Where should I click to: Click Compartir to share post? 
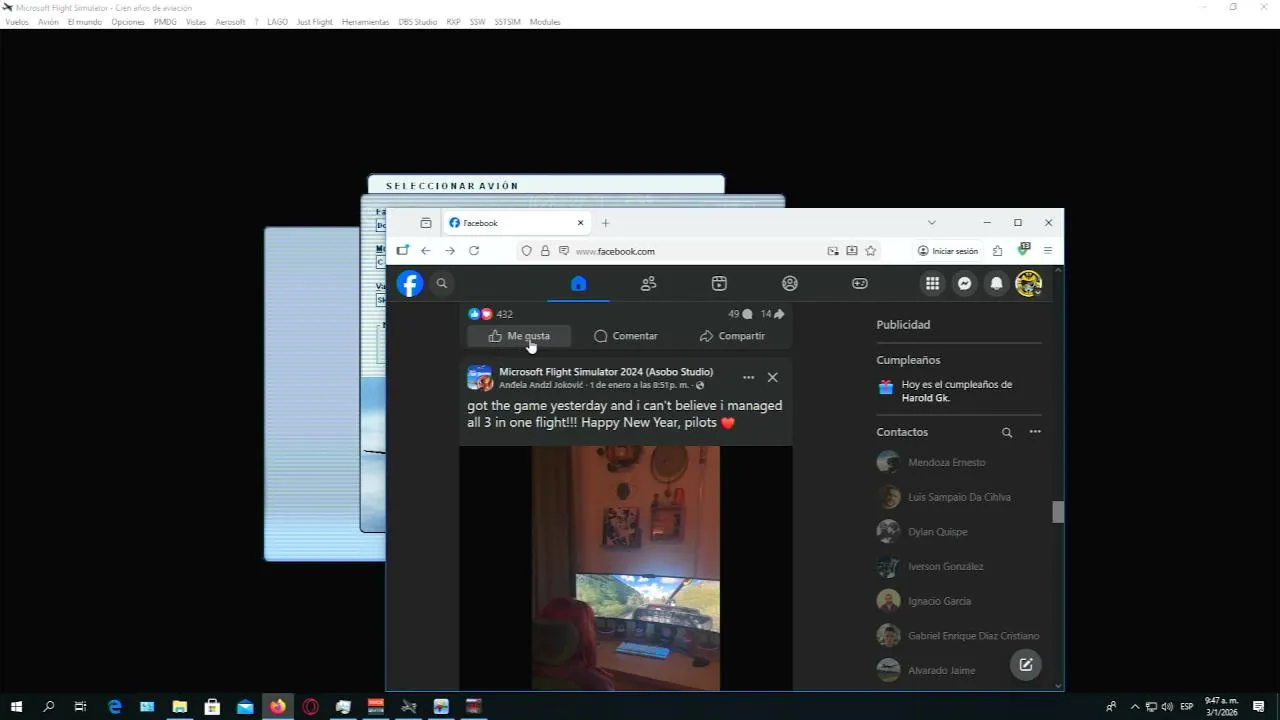point(733,336)
